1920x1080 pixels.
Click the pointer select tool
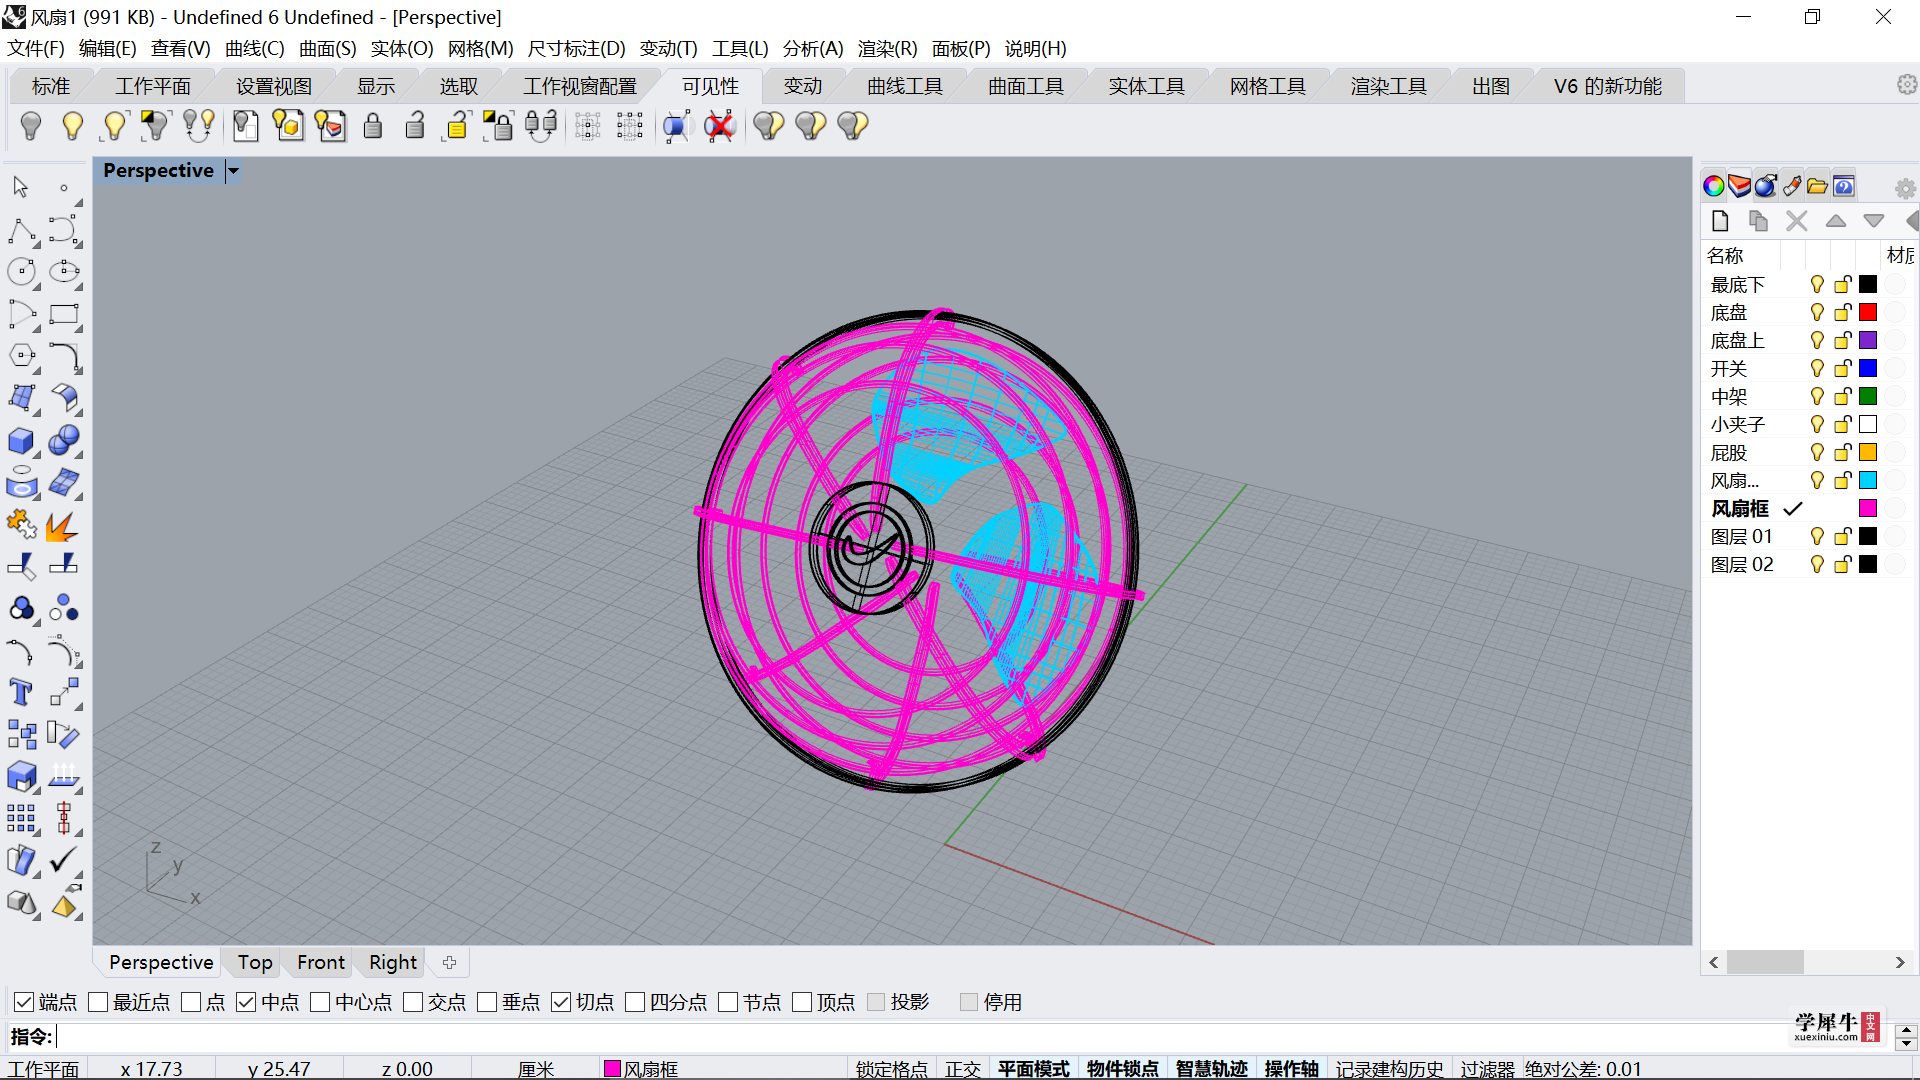point(22,187)
